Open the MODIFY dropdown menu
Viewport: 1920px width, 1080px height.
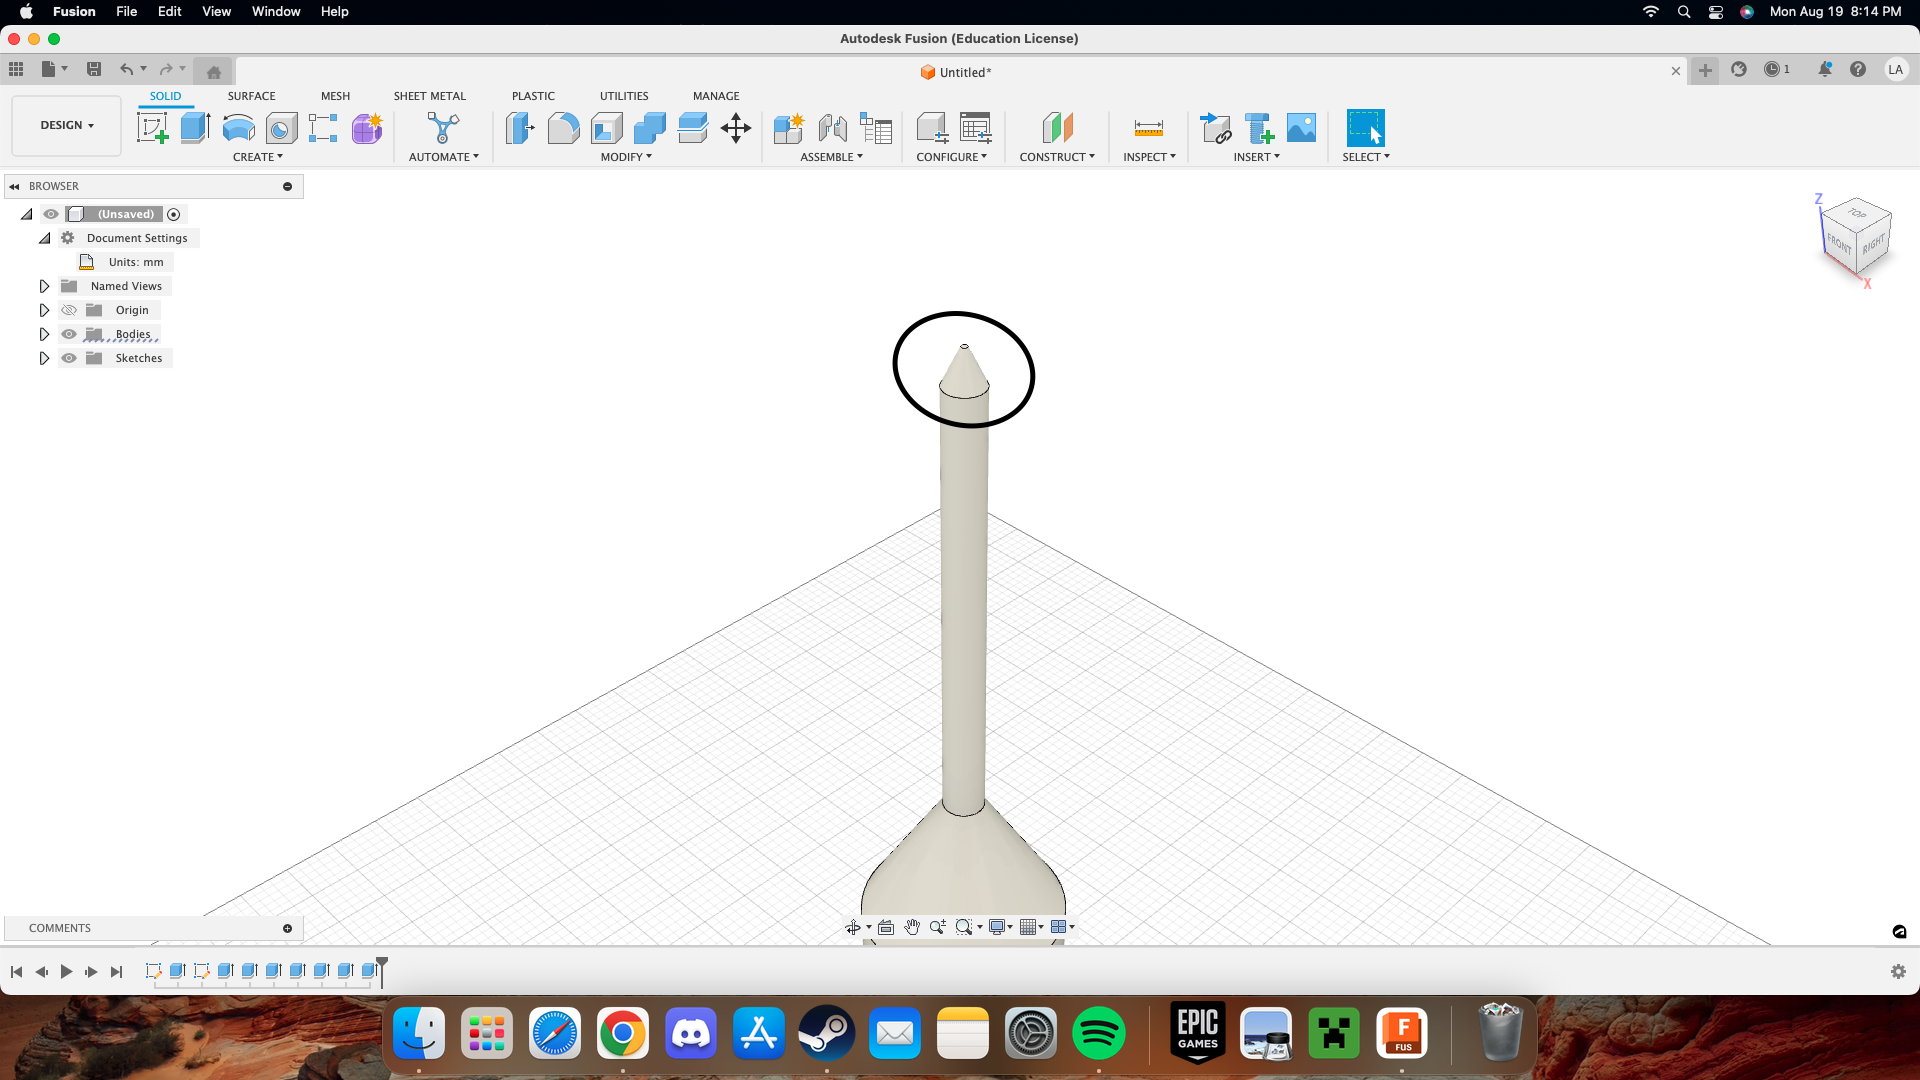(626, 157)
